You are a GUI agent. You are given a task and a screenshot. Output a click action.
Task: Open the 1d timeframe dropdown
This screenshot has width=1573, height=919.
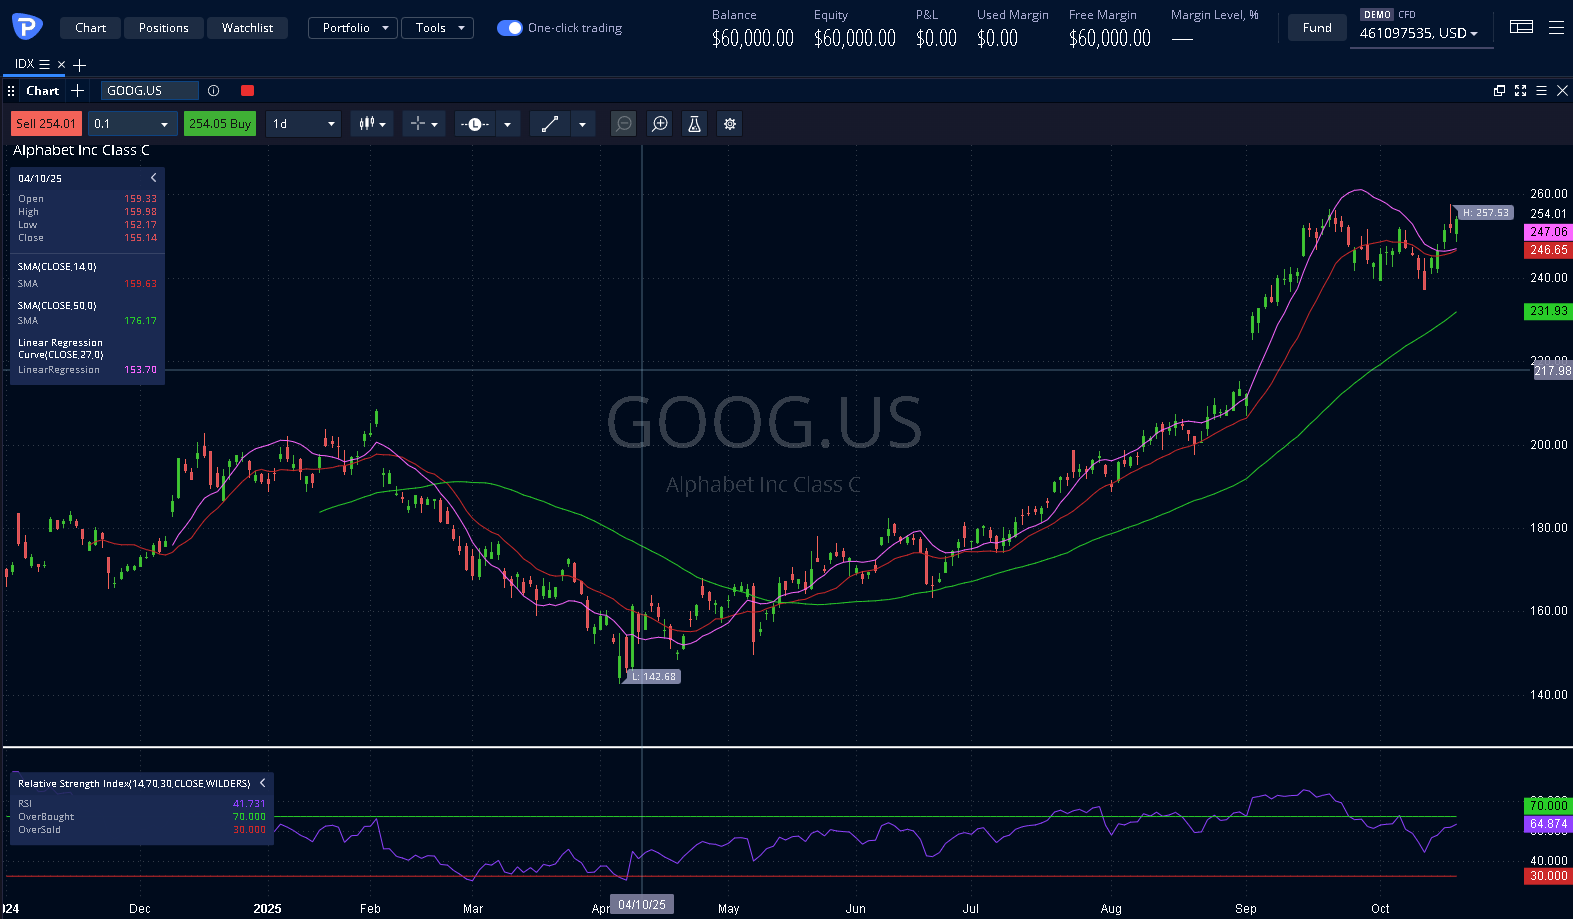[304, 124]
